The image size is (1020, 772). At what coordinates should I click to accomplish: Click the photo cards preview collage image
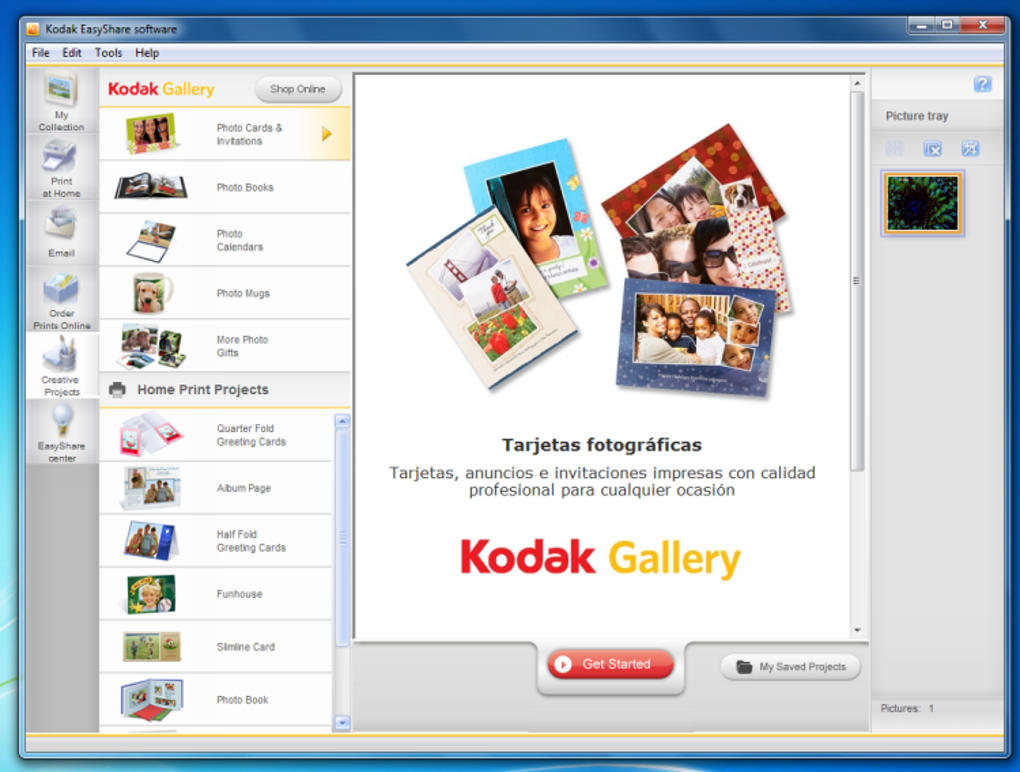pyautogui.click(x=600, y=259)
